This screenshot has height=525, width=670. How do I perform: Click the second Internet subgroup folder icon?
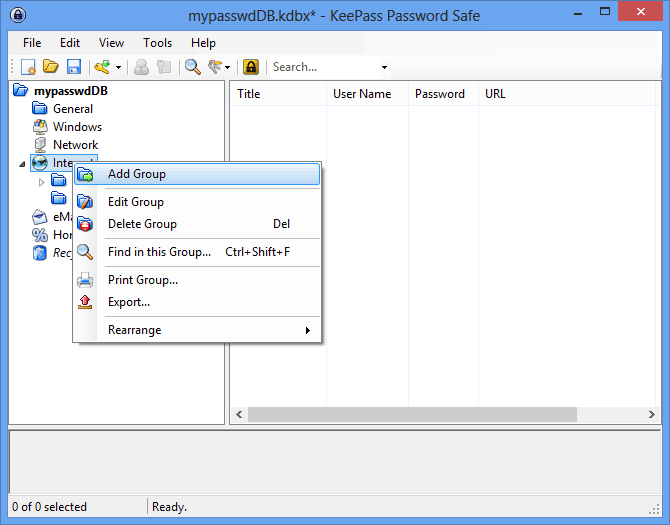[x=59, y=198]
